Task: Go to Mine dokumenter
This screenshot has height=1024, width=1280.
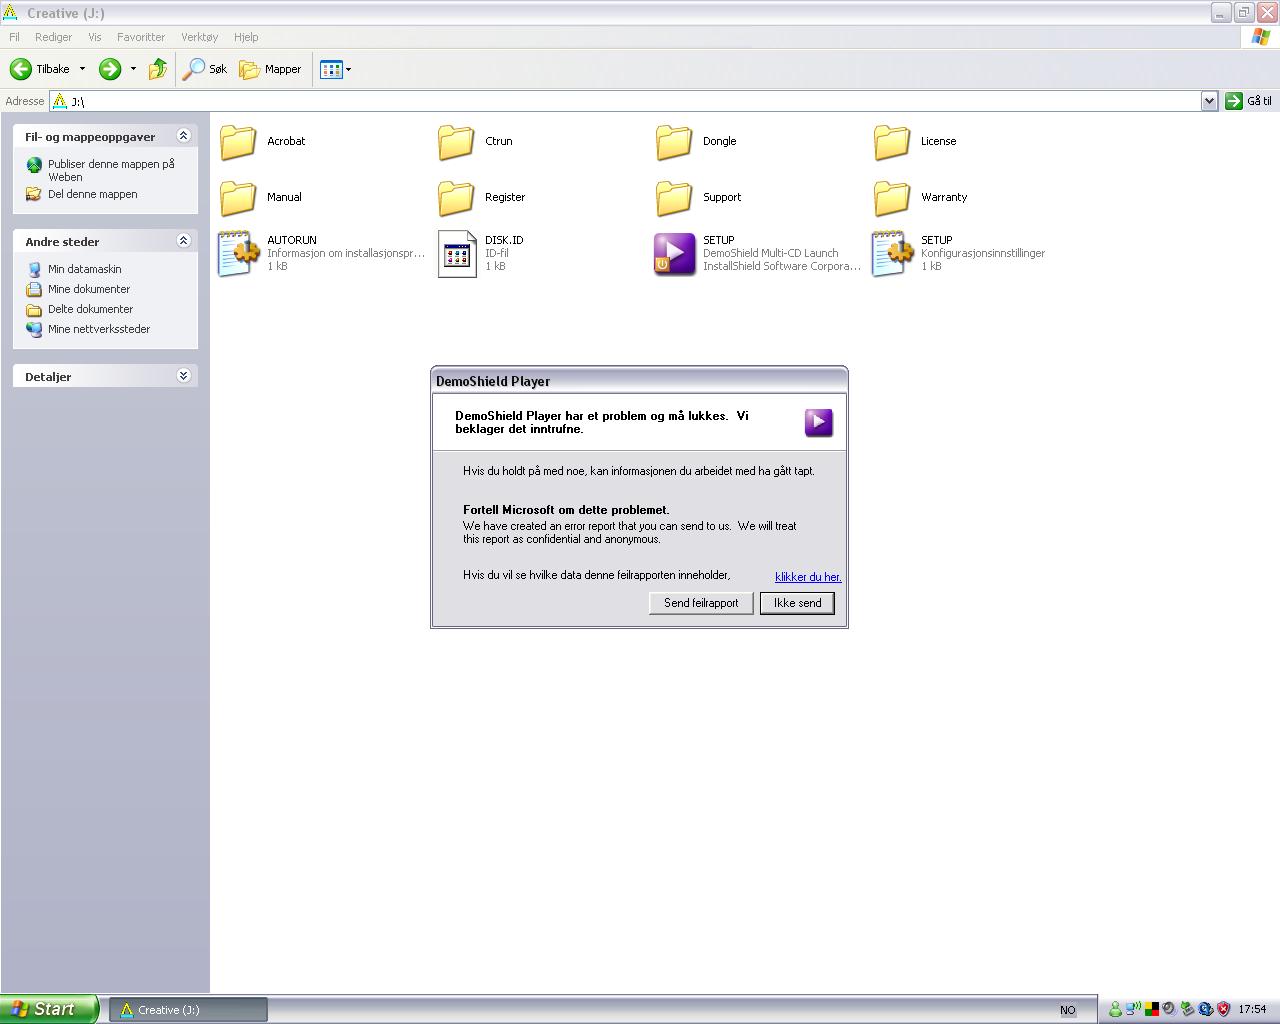Action: coord(78,289)
